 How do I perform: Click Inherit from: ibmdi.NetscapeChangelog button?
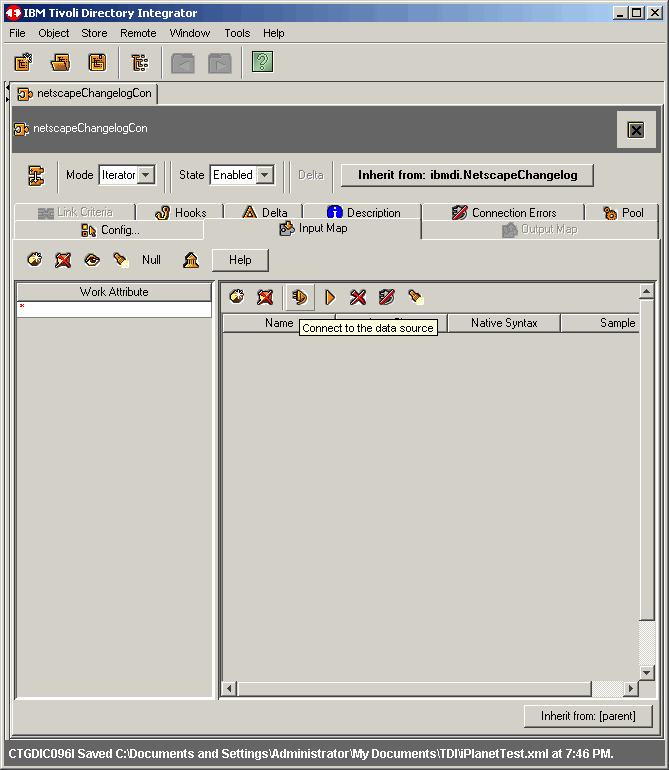pyautogui.click(x=467, y=175)
